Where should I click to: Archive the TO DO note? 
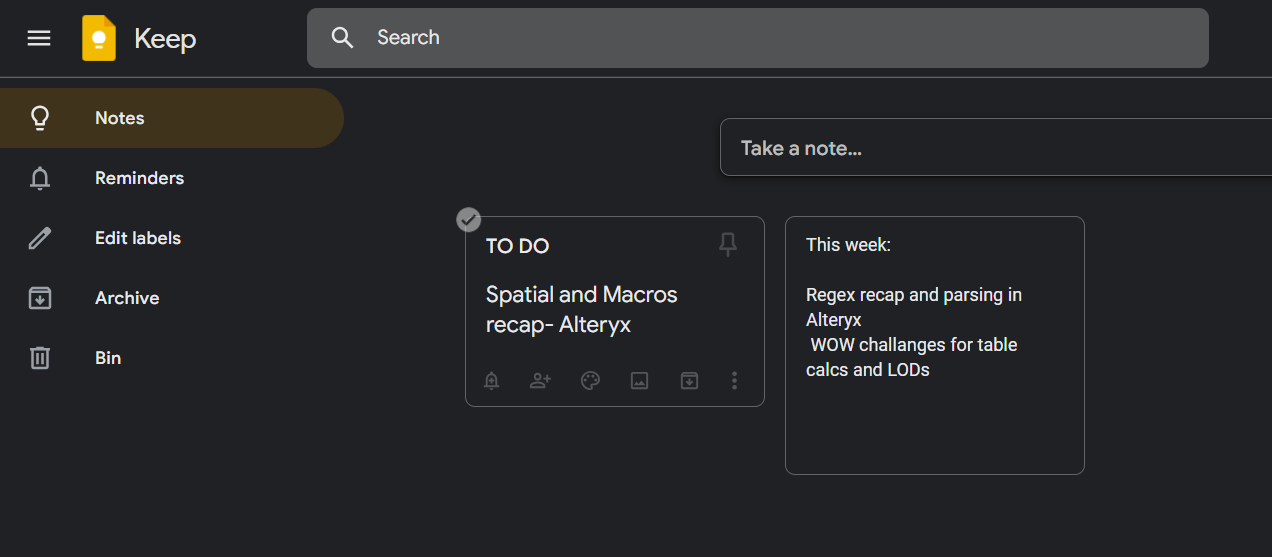coord(689,380)
